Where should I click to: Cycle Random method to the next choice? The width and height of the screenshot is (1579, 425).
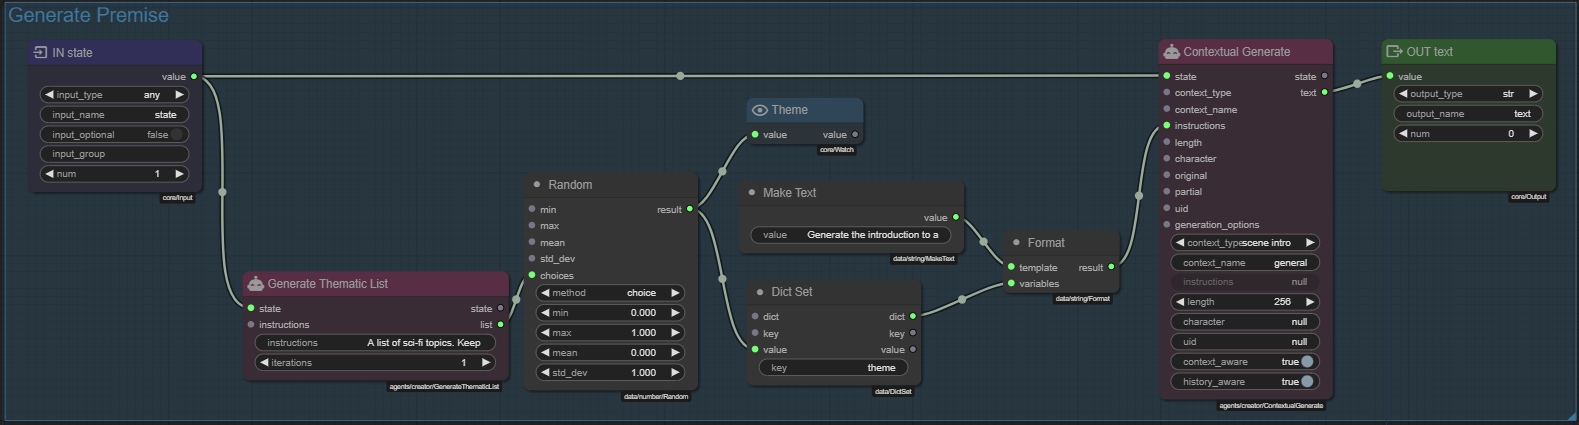click(x=675, y=293)
